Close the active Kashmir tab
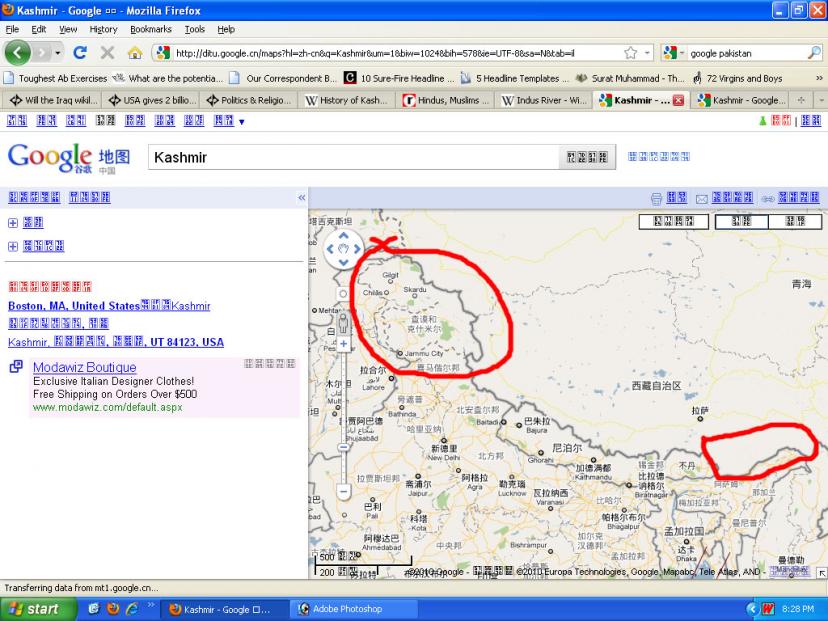The height and width of the screenshot is (621, 828). tap(679, 100)
